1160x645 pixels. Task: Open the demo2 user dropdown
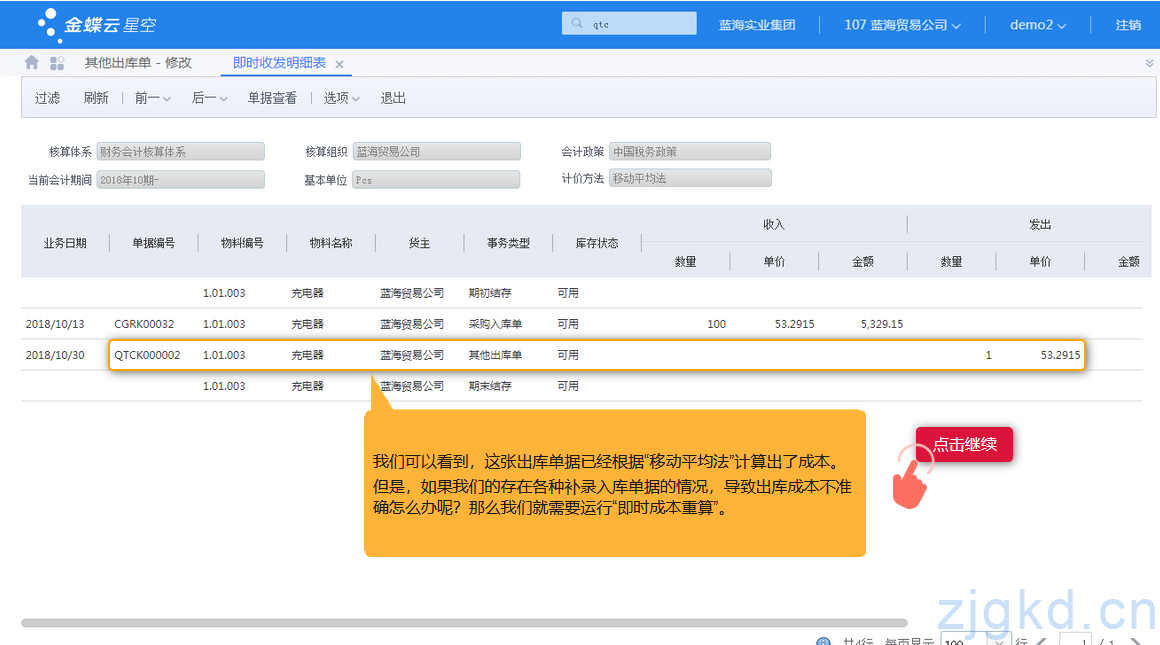1038,24
